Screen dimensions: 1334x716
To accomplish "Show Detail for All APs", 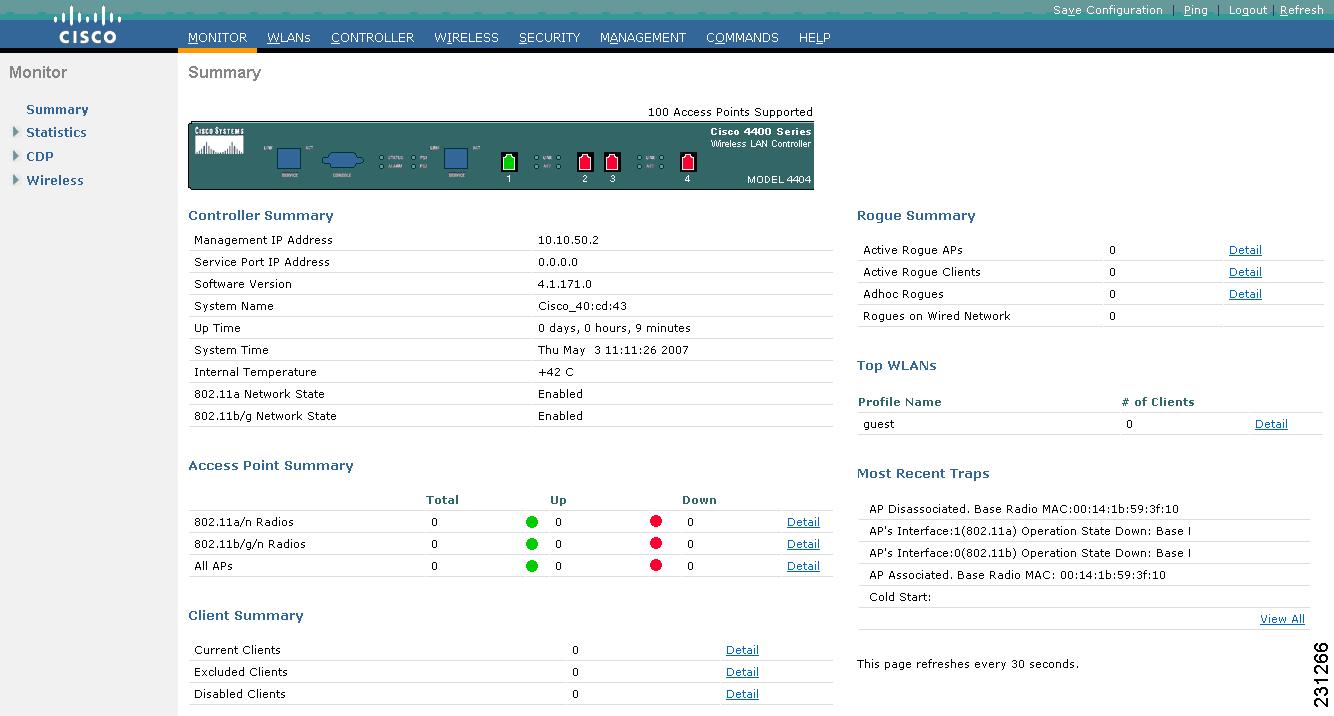I will pos(803,566).
